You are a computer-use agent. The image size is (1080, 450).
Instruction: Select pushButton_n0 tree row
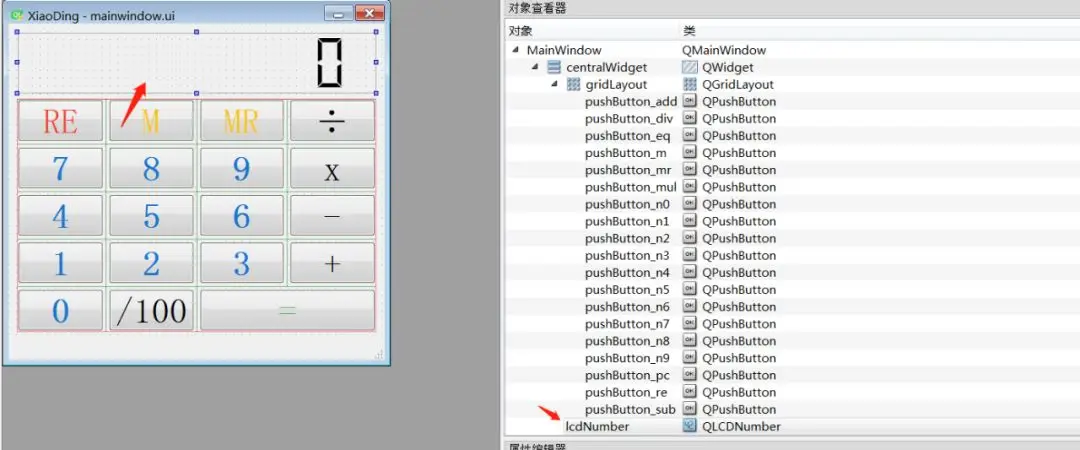tap(627, 205)
